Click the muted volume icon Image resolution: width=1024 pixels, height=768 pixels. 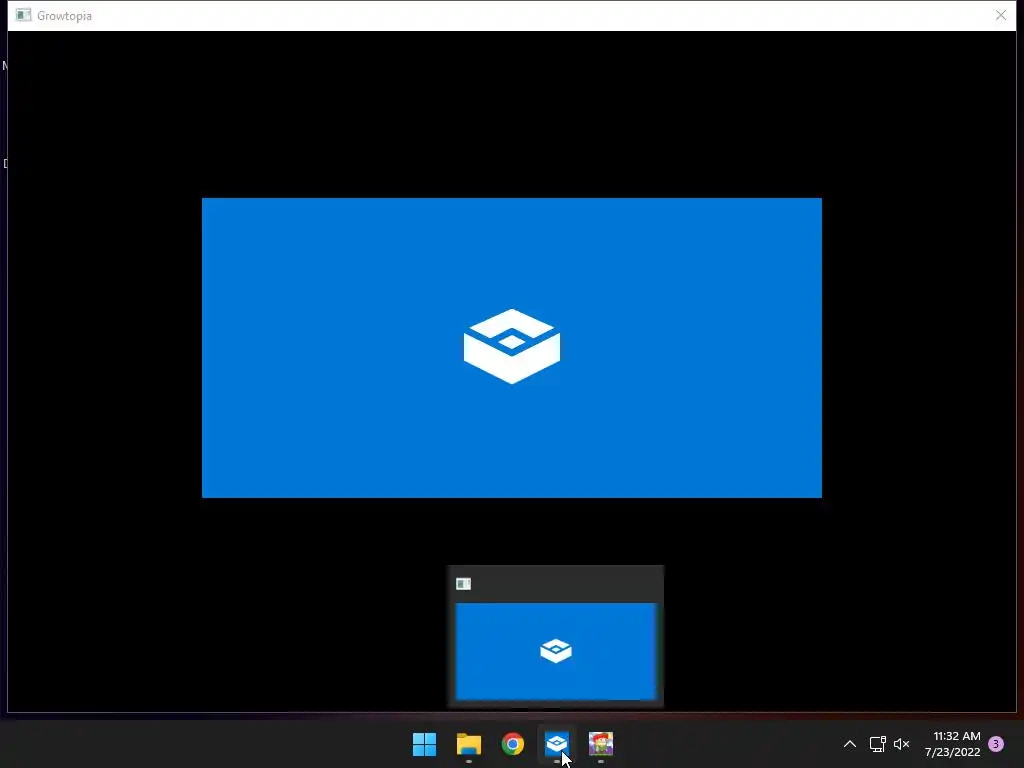tap(901, 744)
